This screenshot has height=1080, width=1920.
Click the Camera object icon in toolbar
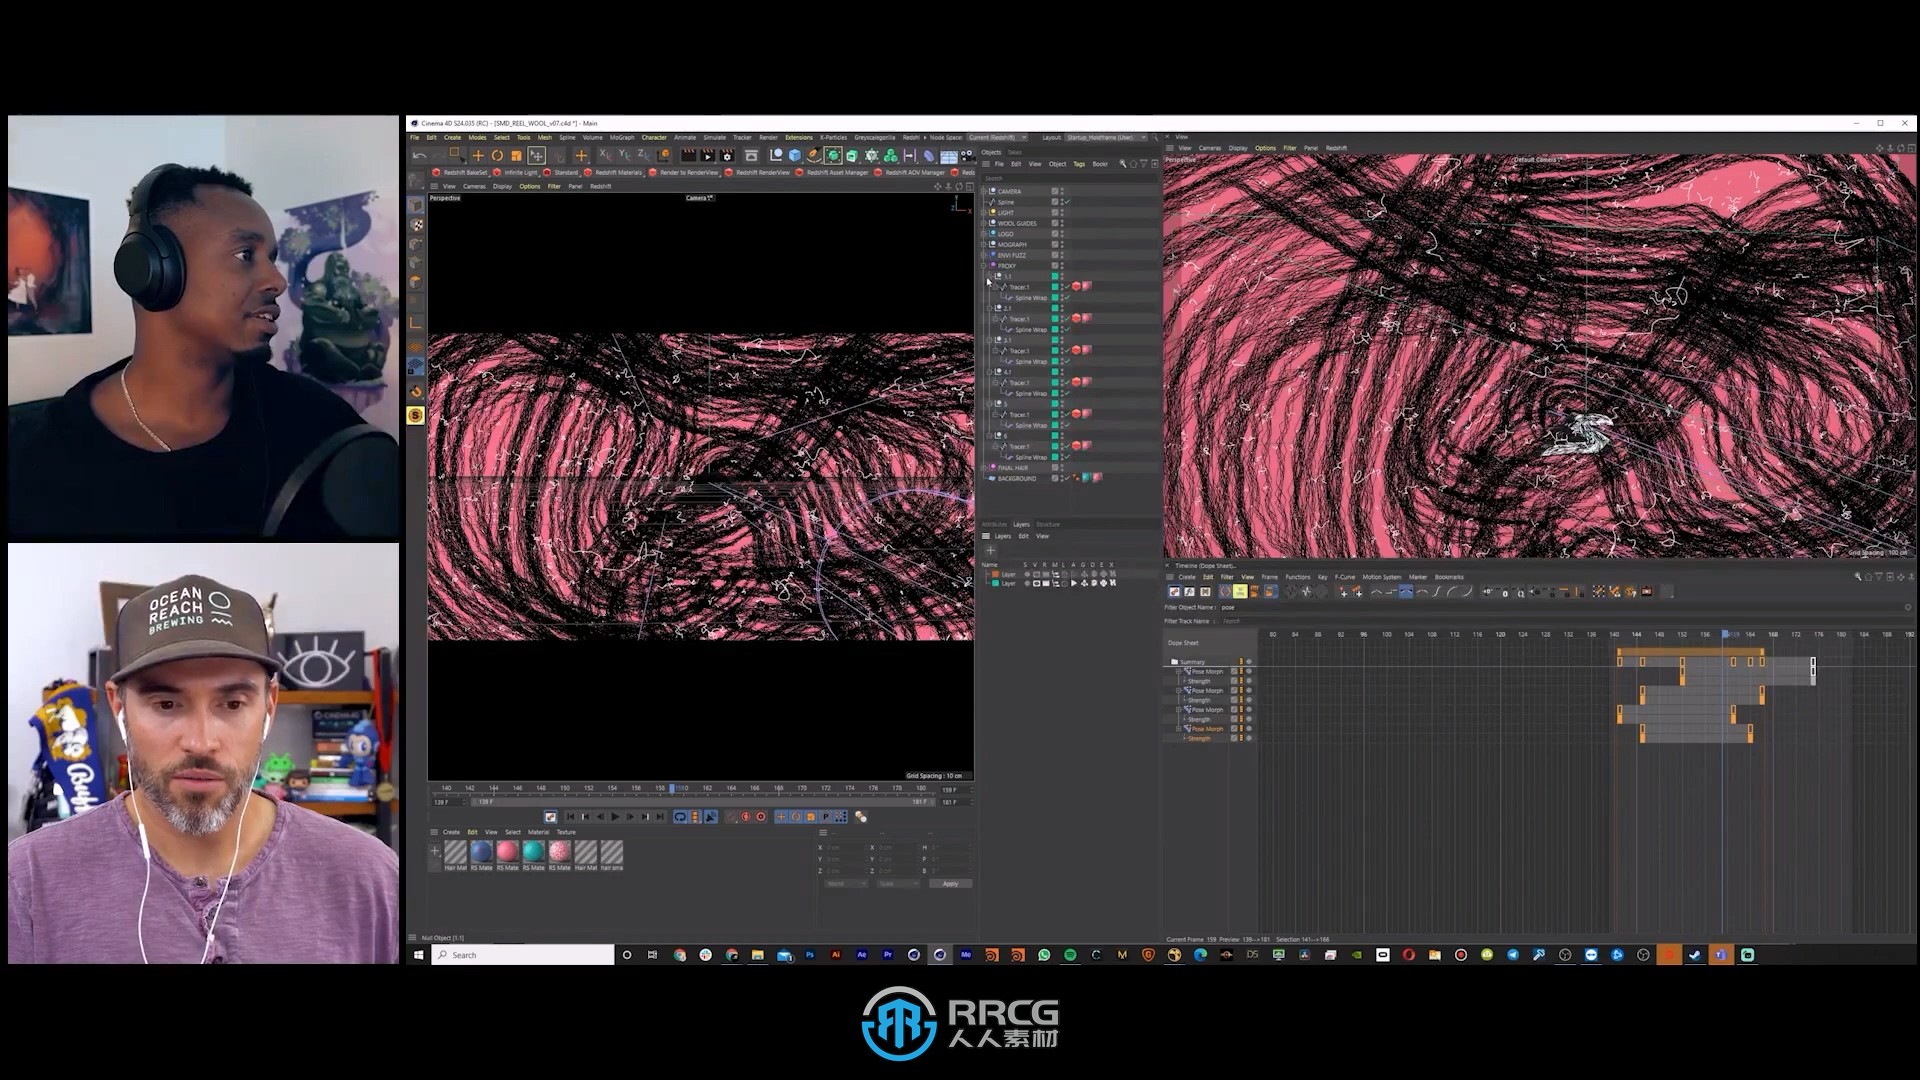(968, 156)
